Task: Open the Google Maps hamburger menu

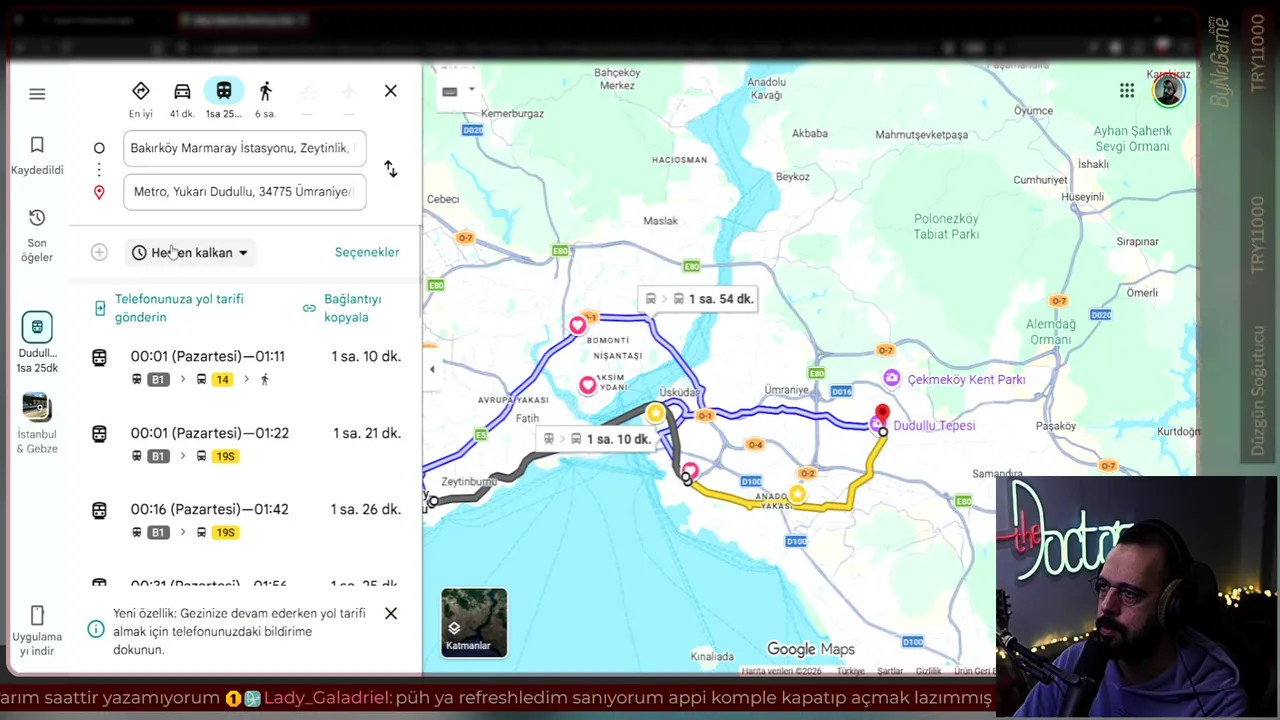Action: (37, 94)
